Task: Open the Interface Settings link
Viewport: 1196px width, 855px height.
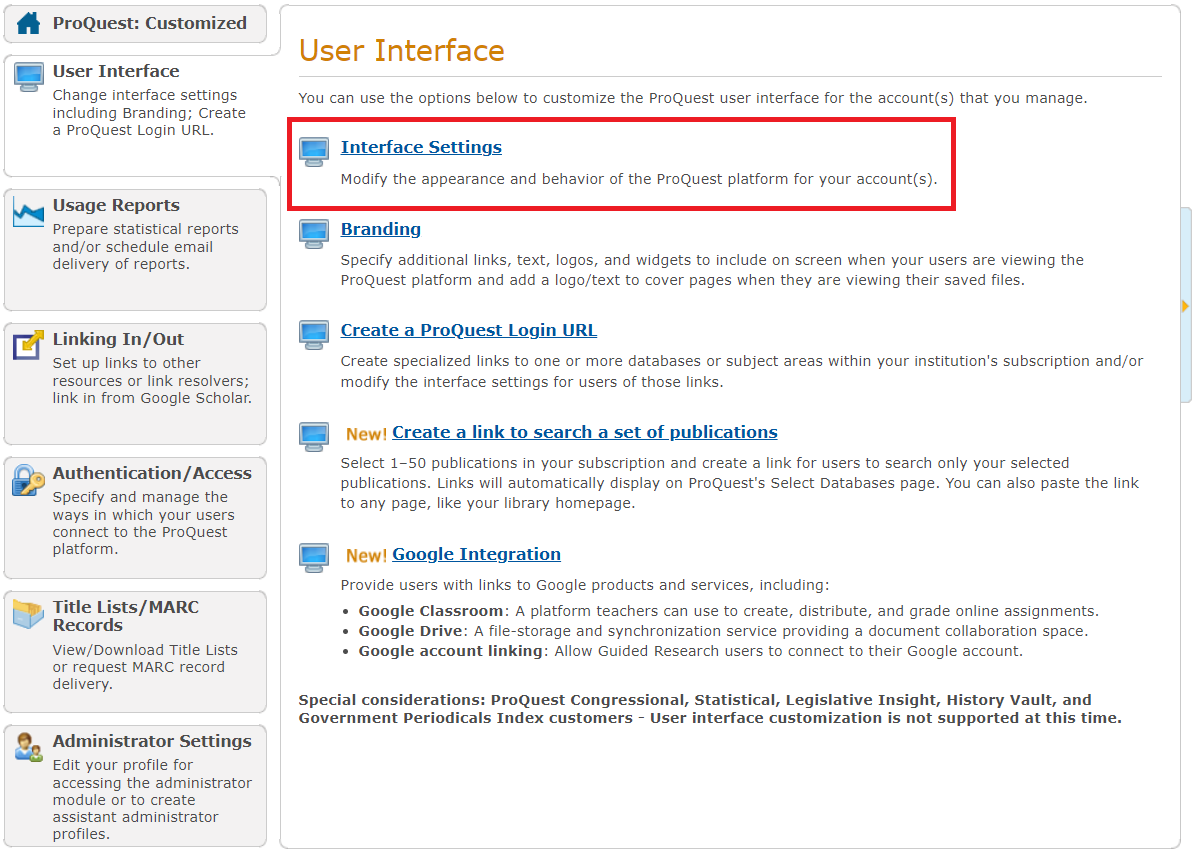Action: [421, 147]
